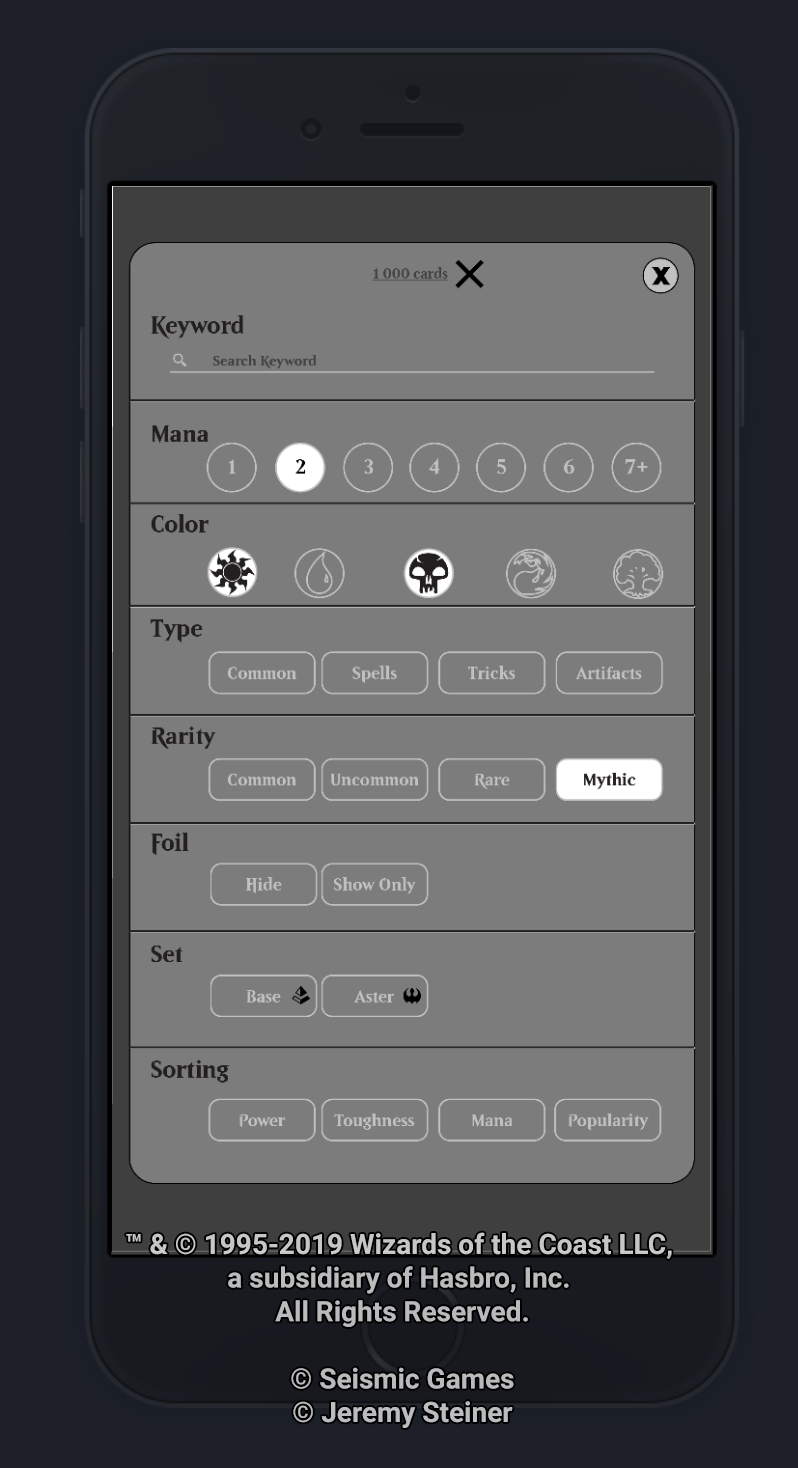Click the magnifier search icon
Viewport: 798px width, 1468px height.
[180, 360]
